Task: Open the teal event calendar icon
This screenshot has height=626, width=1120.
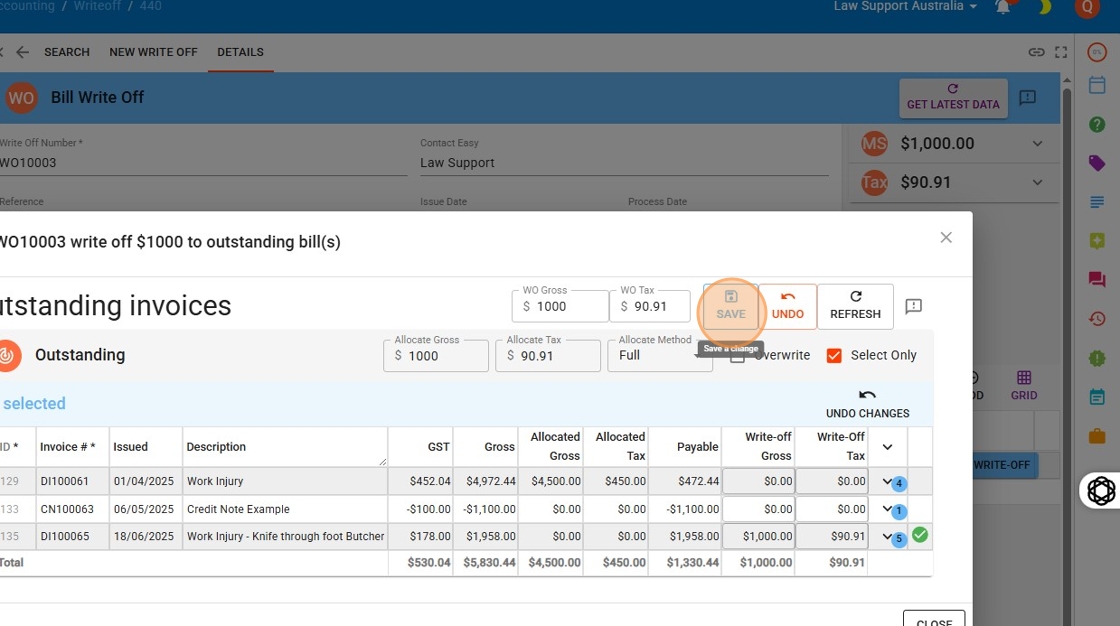Action: 1097,397
